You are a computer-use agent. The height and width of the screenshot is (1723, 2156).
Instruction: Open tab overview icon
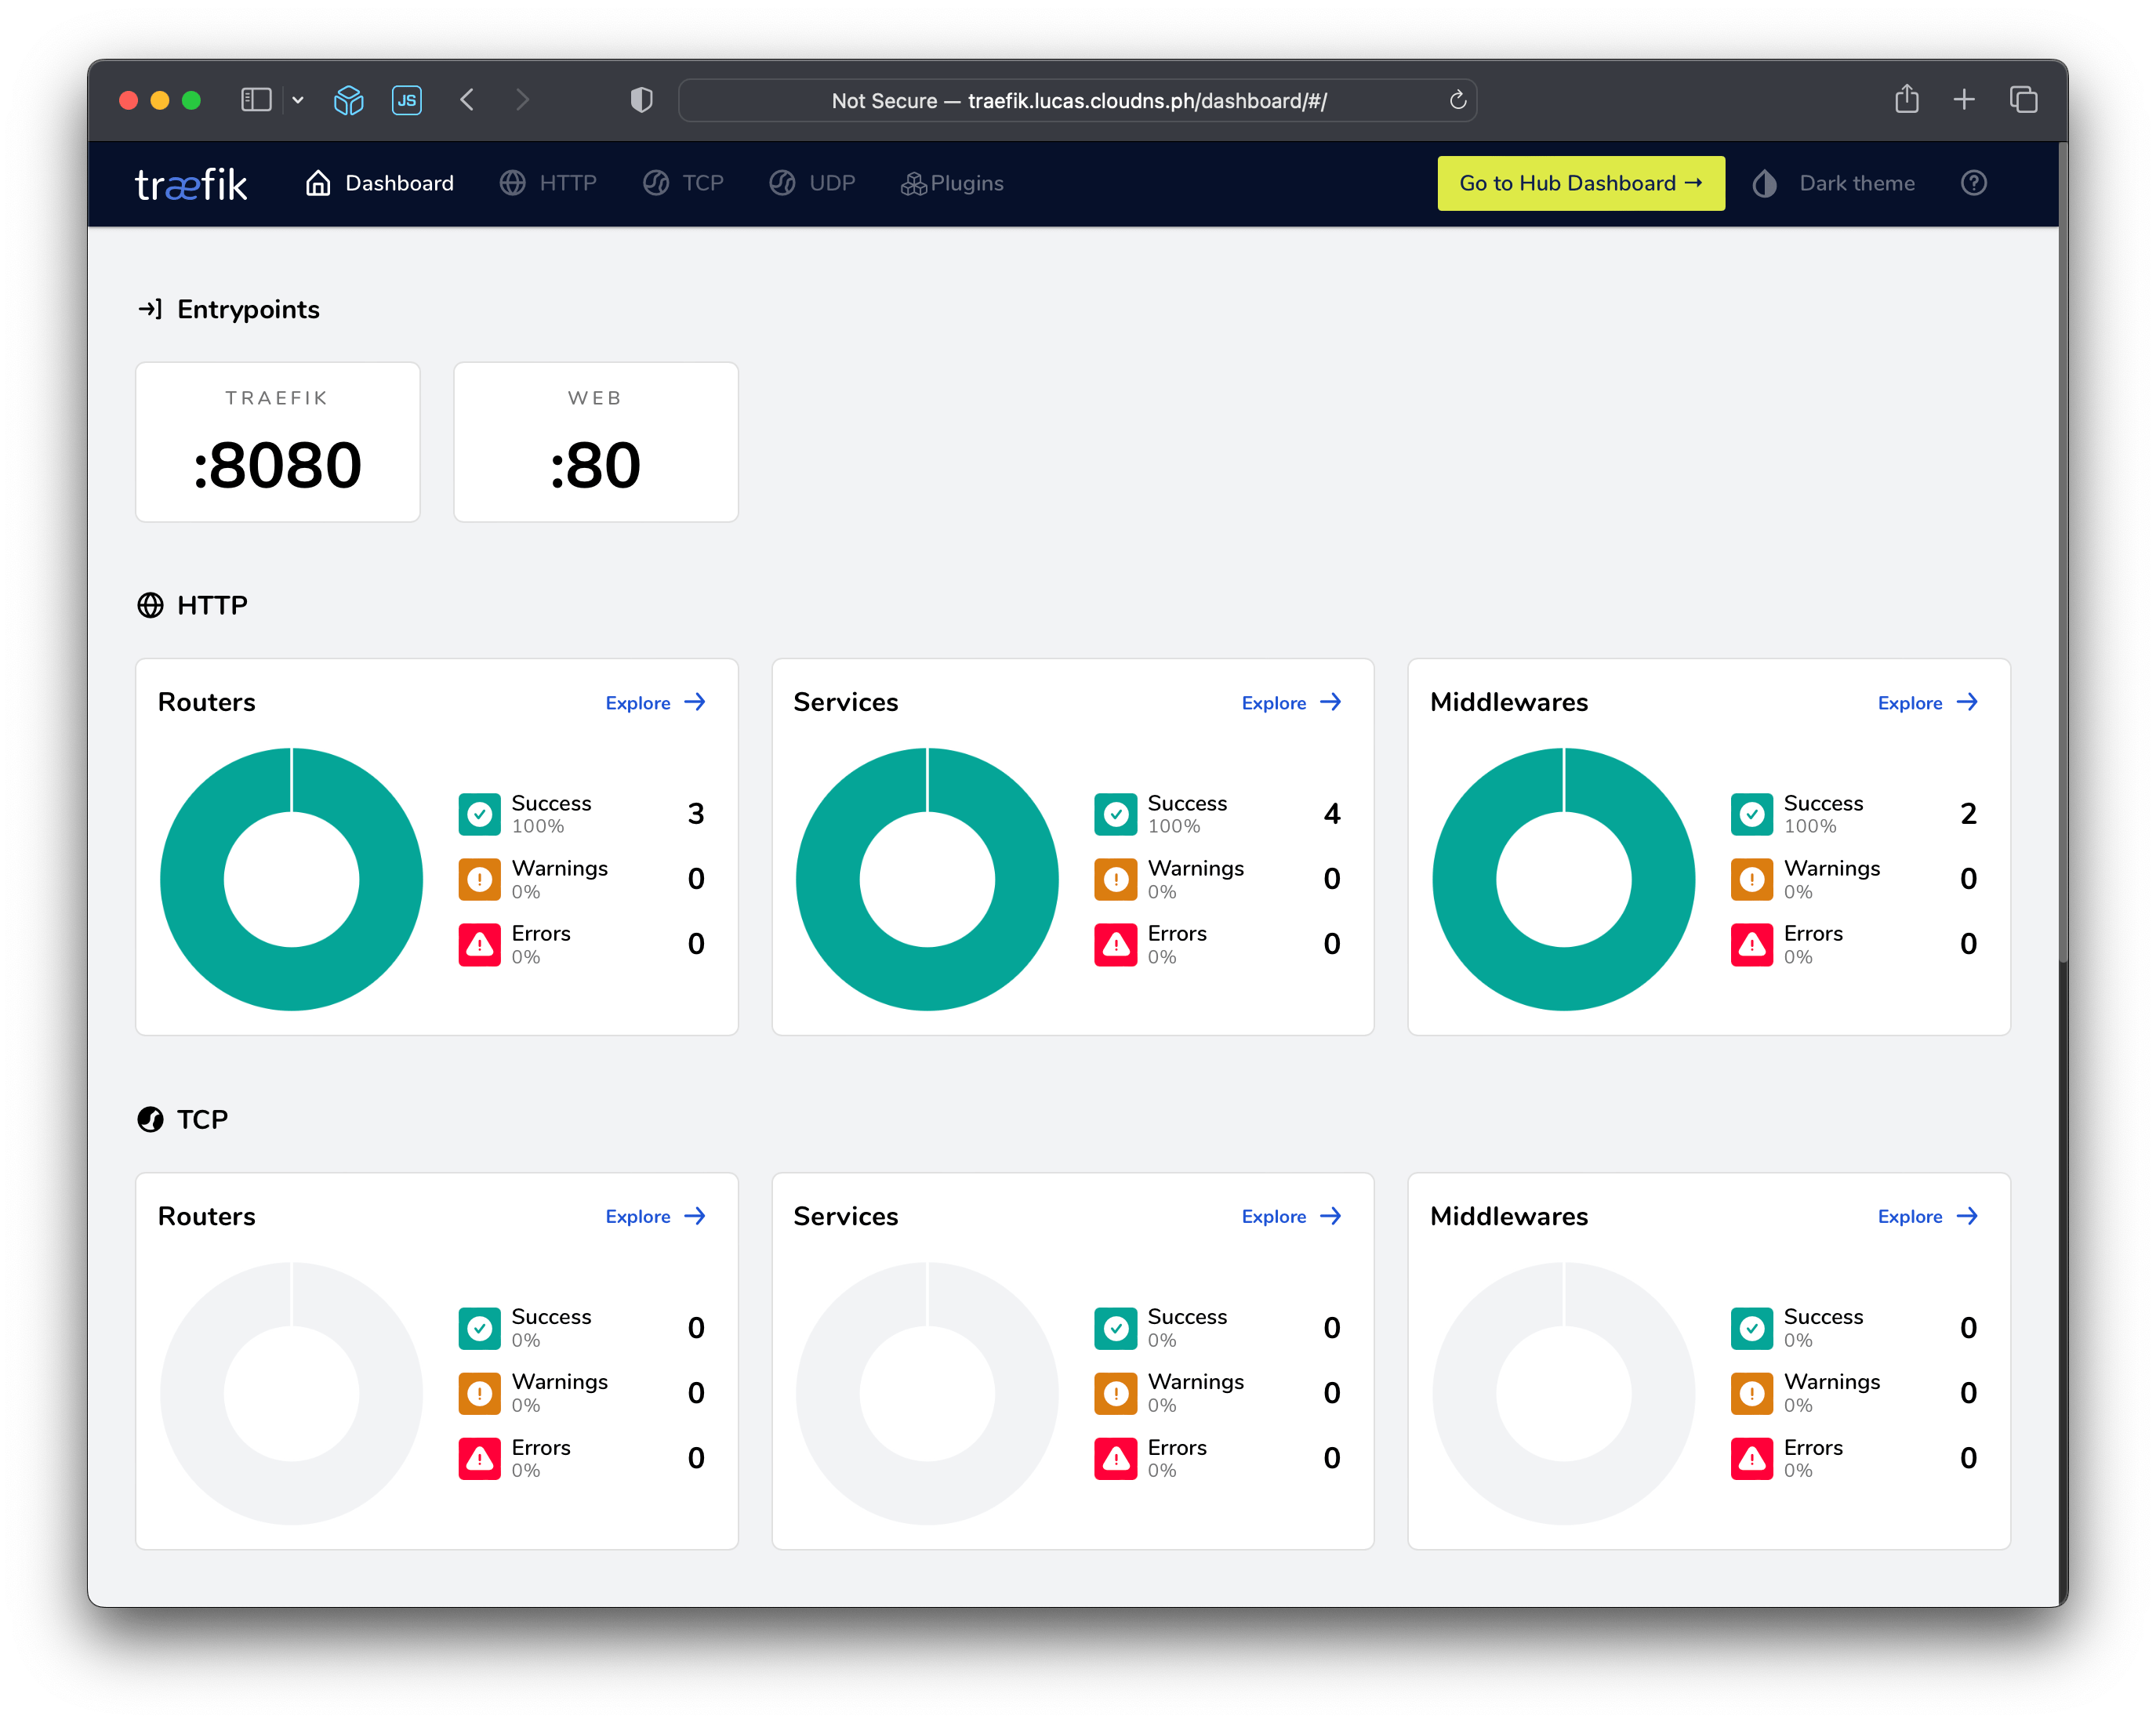tap(2023, 100)
